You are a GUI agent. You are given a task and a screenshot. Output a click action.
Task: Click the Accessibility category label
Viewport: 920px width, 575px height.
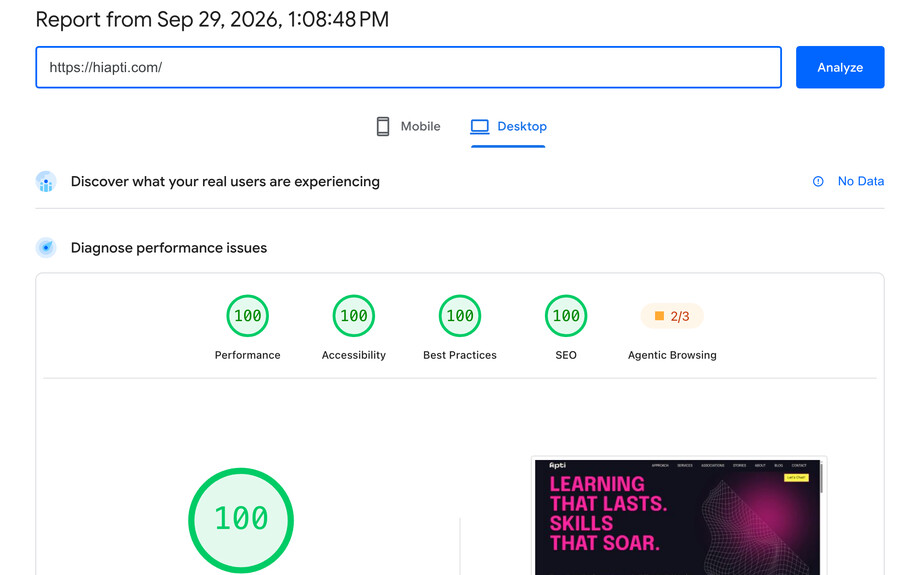[x=354, y=355]
